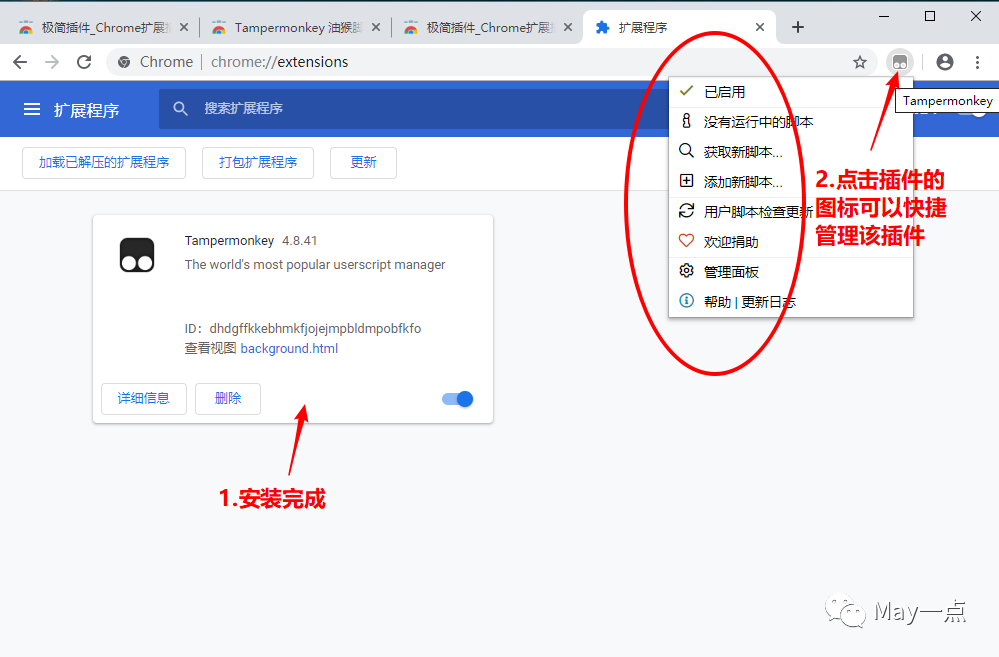999x657 pixels.
Task: Choose 添加新脚本... from the popup menu
Action: tap(791, 182)
